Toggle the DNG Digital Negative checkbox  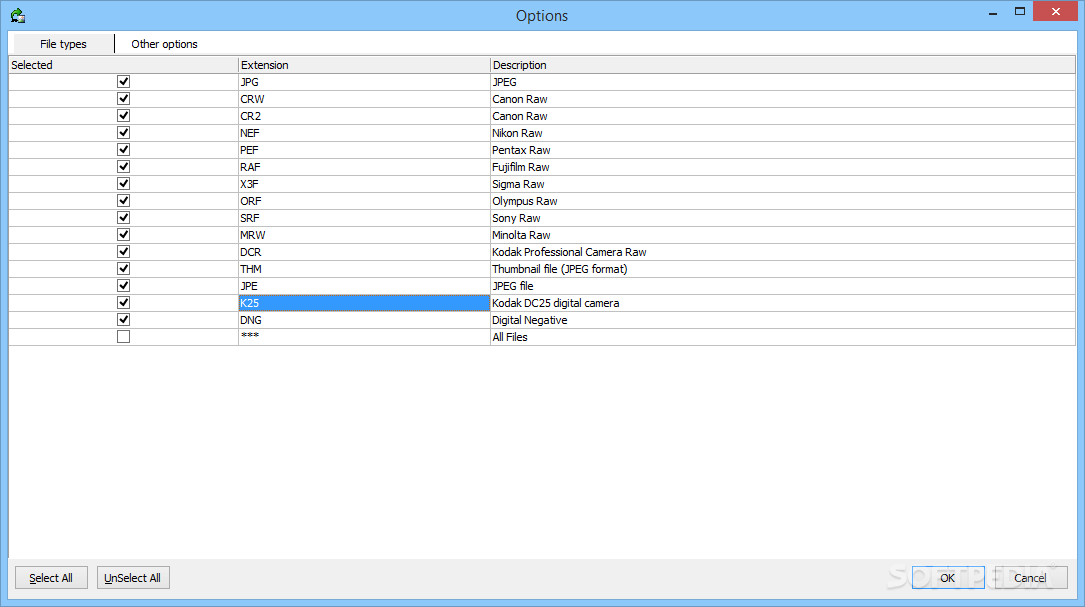click(x=123, y=320)
